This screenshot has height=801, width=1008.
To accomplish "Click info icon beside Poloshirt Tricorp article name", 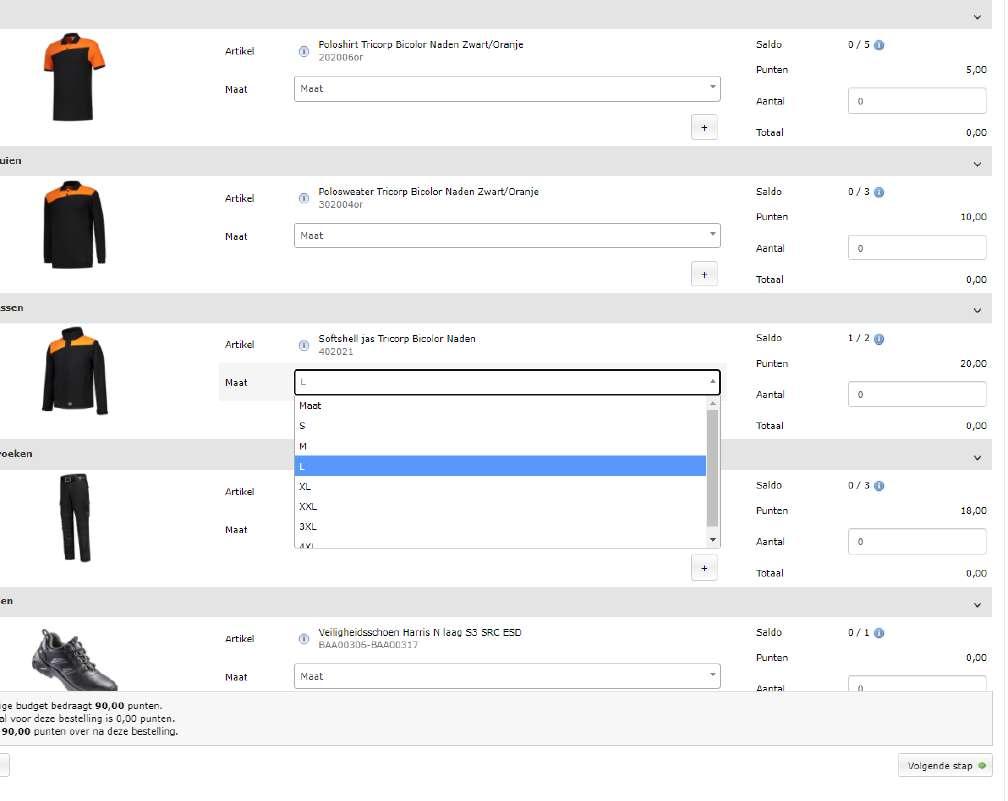I will click(304, 51).
